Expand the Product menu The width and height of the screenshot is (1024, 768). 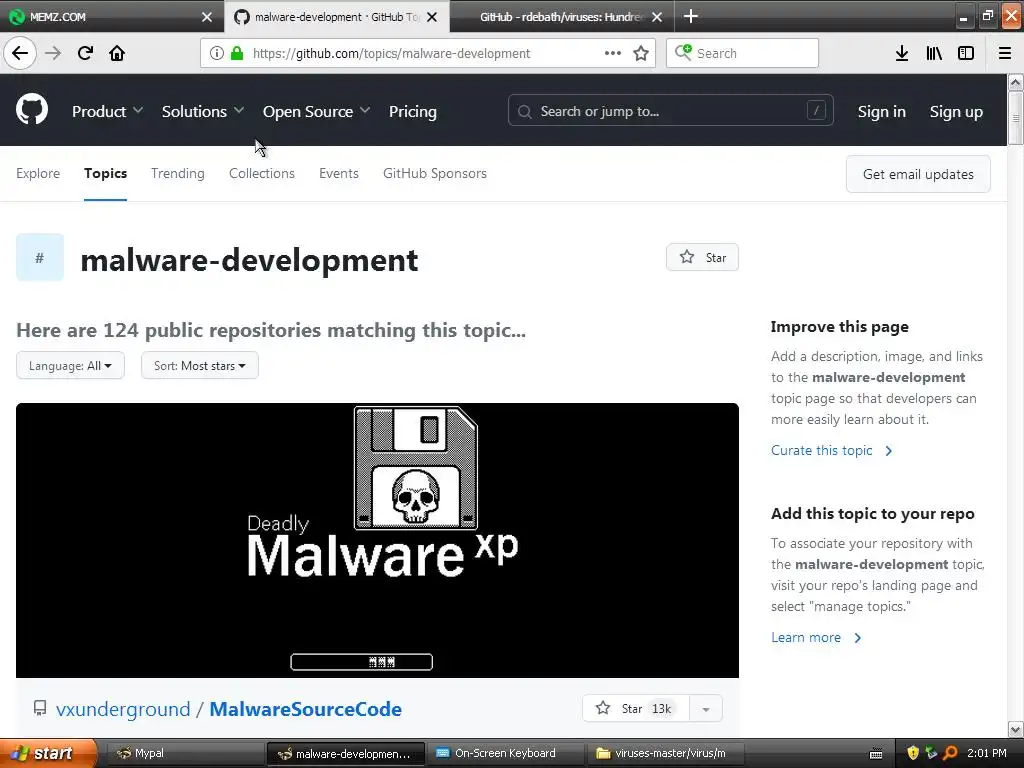[107, 112]
